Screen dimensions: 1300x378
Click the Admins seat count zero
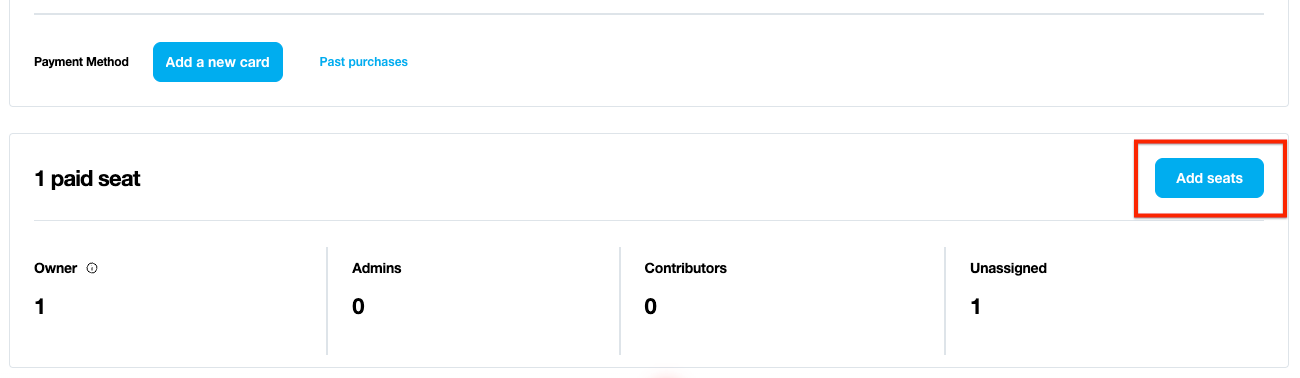click(x=358, y=307)
